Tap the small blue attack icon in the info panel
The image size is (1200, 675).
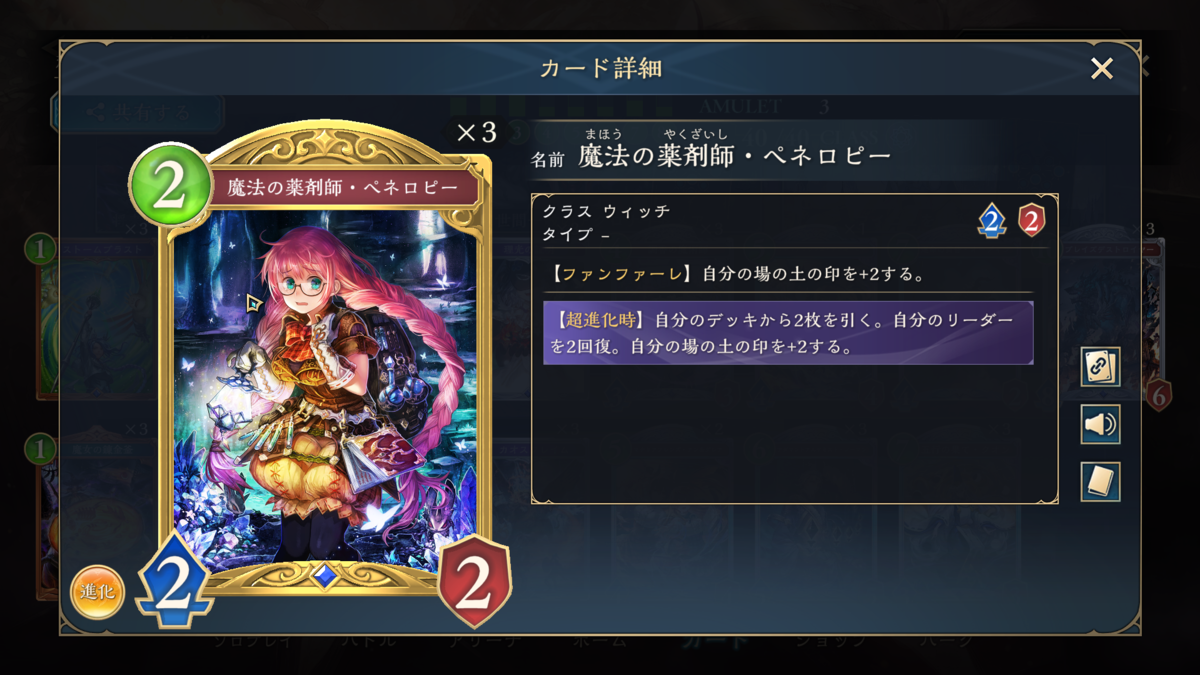[x=991, y=220]
